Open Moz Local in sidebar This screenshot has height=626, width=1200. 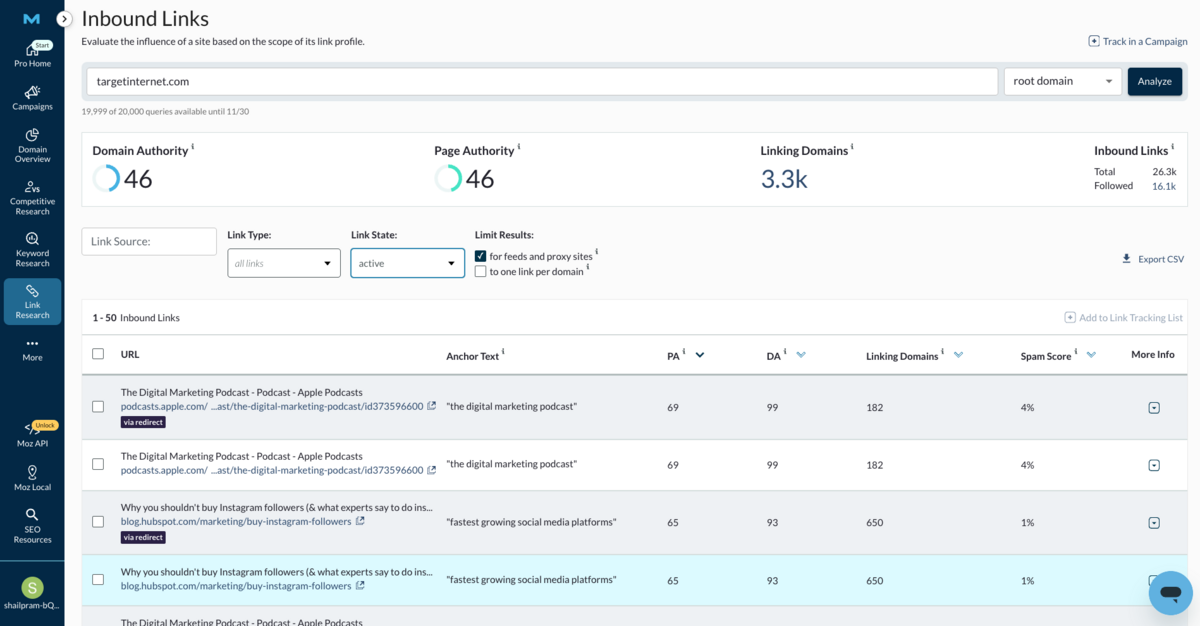point(32,478)
